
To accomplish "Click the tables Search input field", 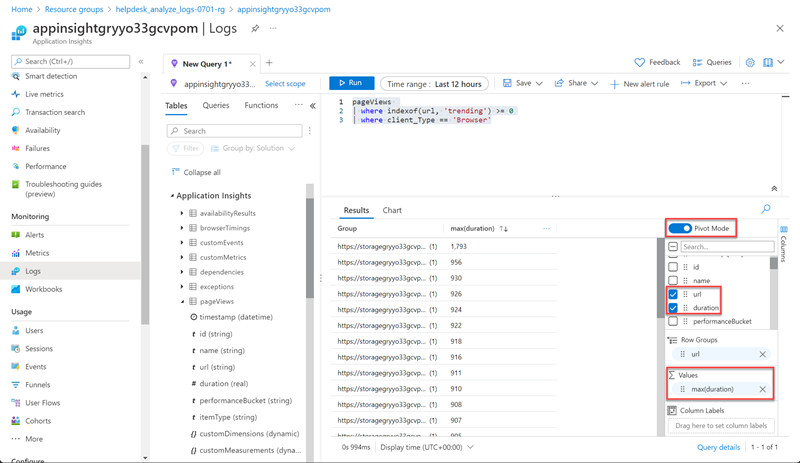I will [x=234, y=131].
